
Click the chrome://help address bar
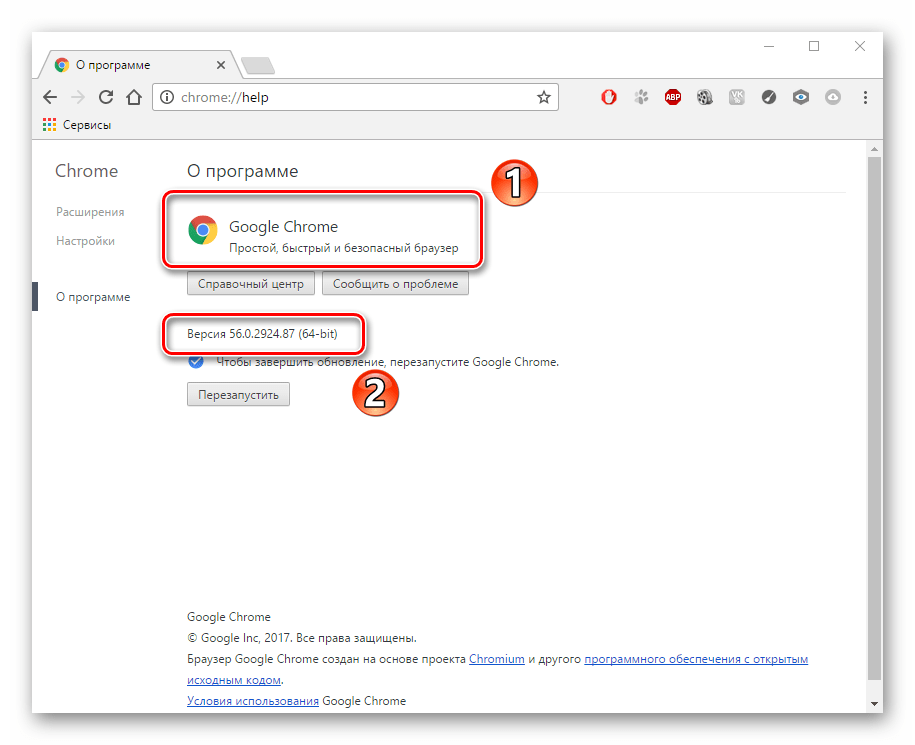pos(350,97)
